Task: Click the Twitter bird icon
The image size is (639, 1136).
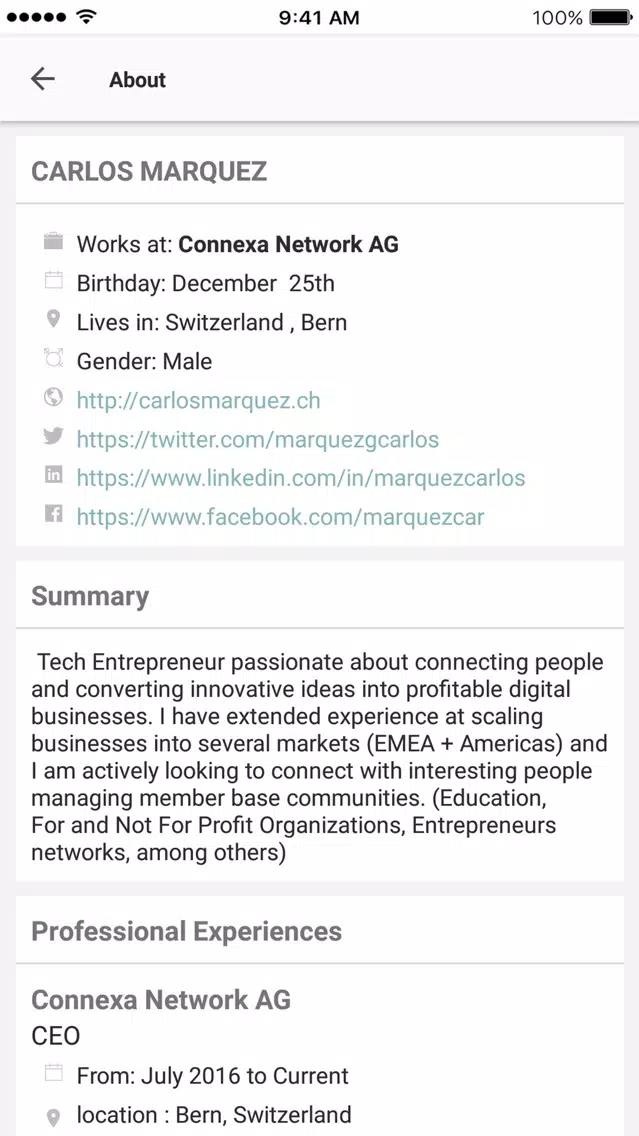Action: (x=54, y=436)
